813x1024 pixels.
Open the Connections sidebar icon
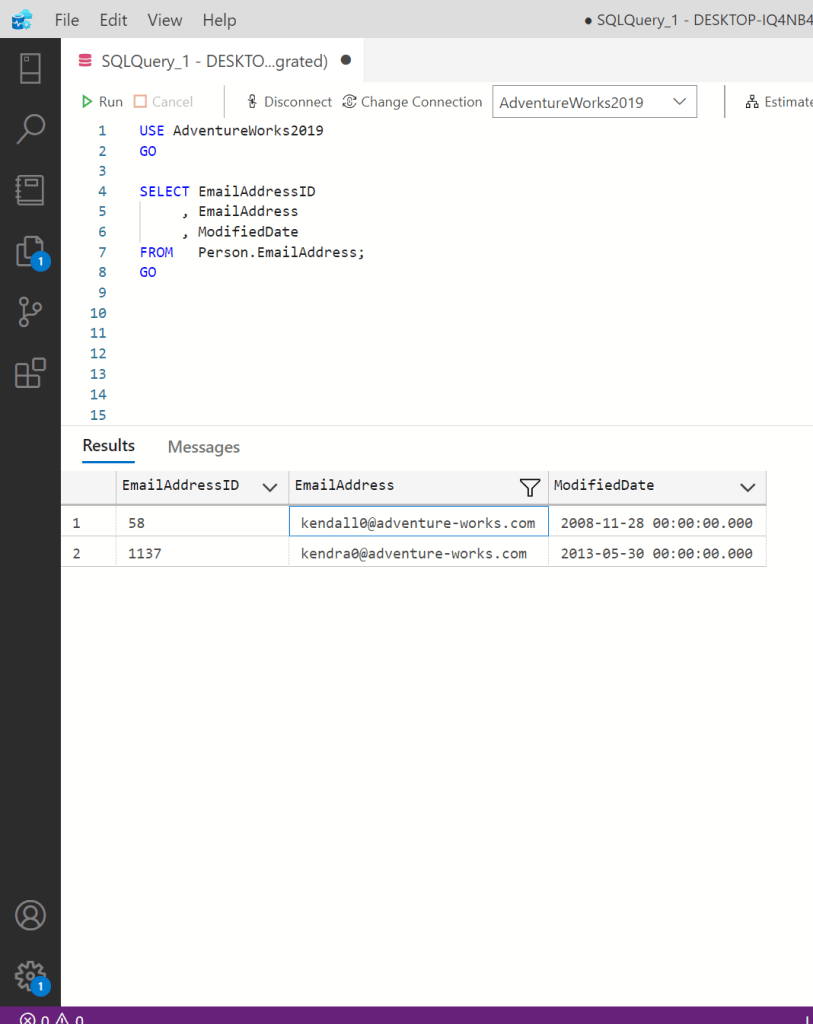(x=30, y=69)
